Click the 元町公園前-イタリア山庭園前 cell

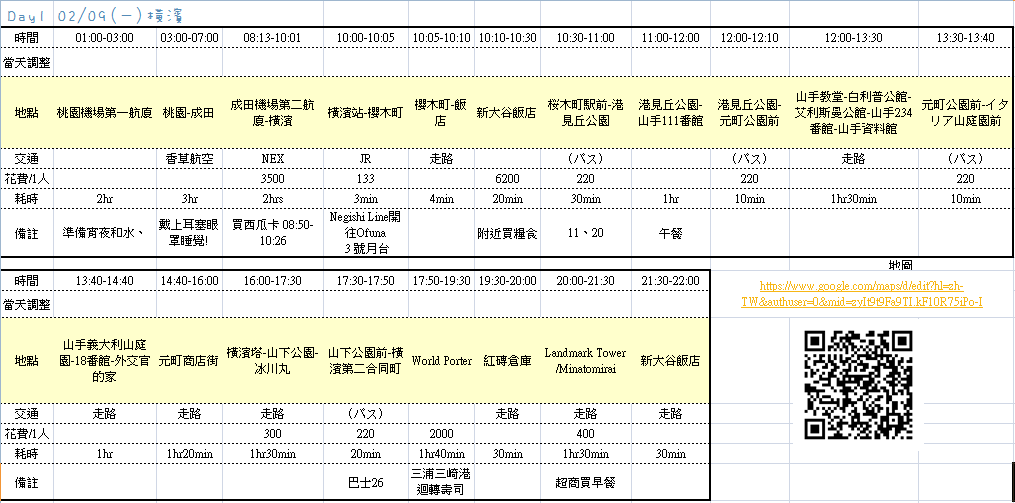tap(965, 113)
